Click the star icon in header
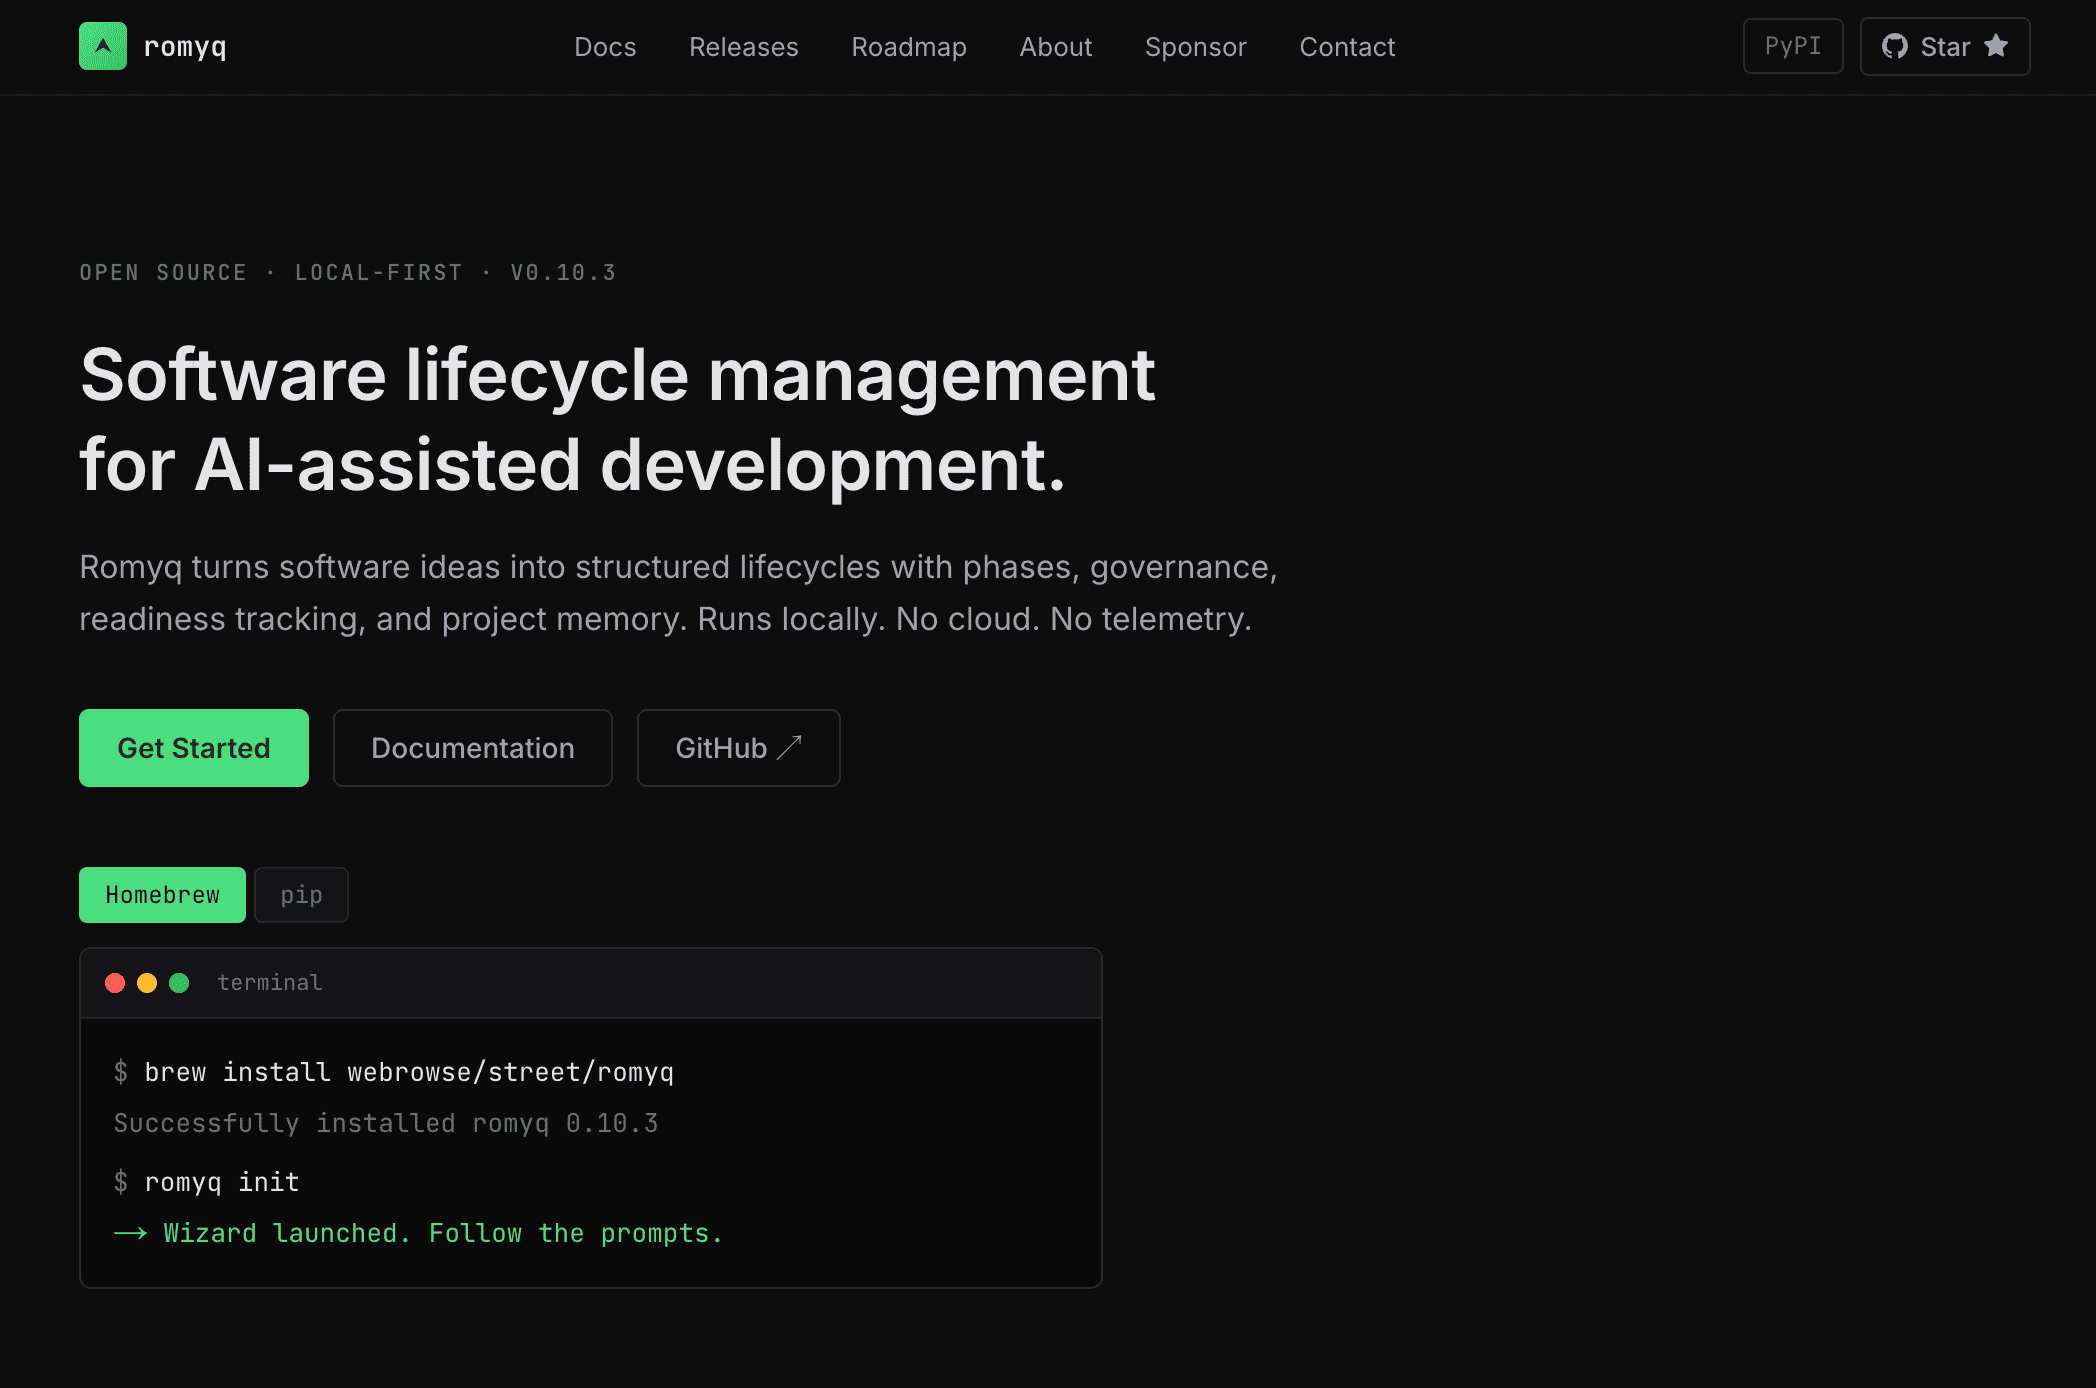This screenshot has height=1388, width=2096. 1996,46
